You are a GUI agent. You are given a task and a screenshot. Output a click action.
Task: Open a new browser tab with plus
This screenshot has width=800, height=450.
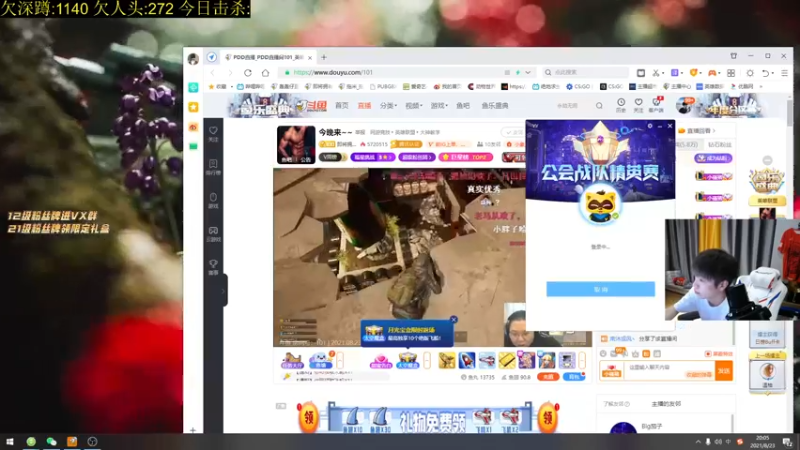[324, 57]
